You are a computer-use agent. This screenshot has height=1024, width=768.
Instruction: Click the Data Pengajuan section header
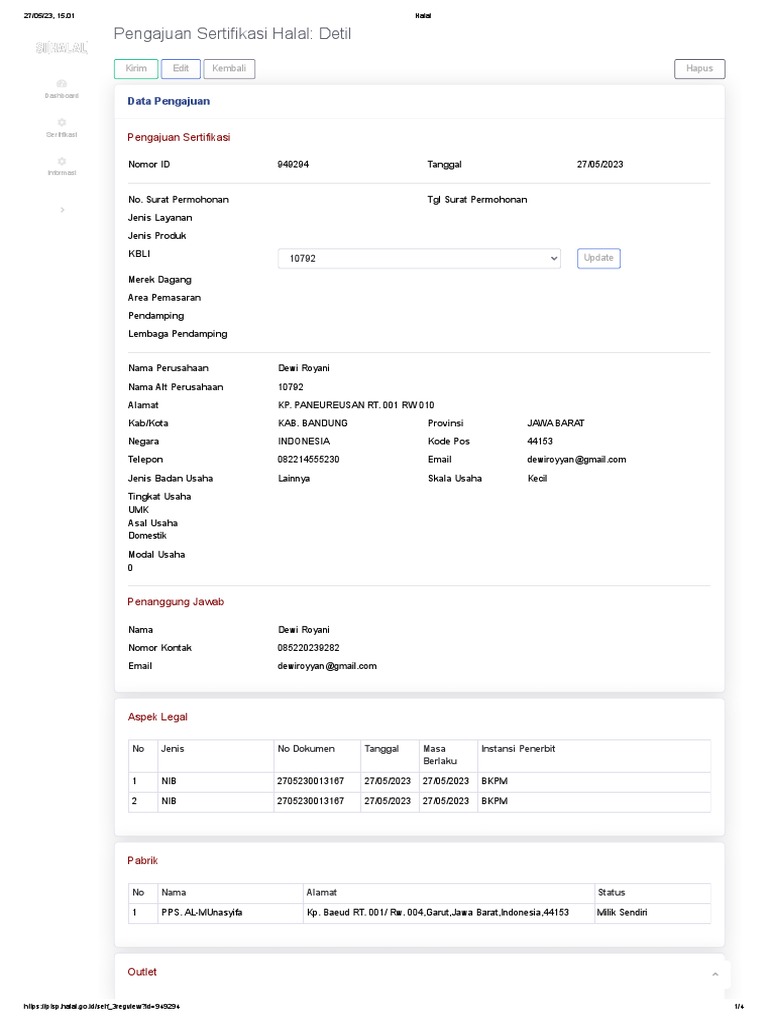[168, 101]
